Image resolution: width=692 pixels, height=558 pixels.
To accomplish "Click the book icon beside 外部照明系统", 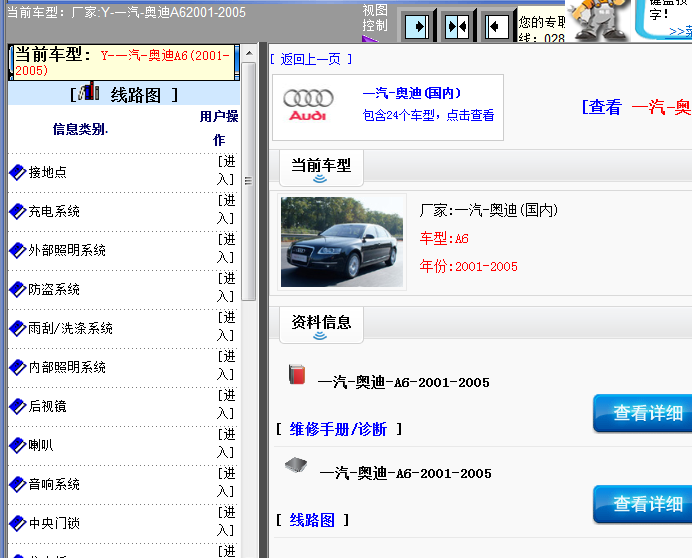I will tap(18, 250).
